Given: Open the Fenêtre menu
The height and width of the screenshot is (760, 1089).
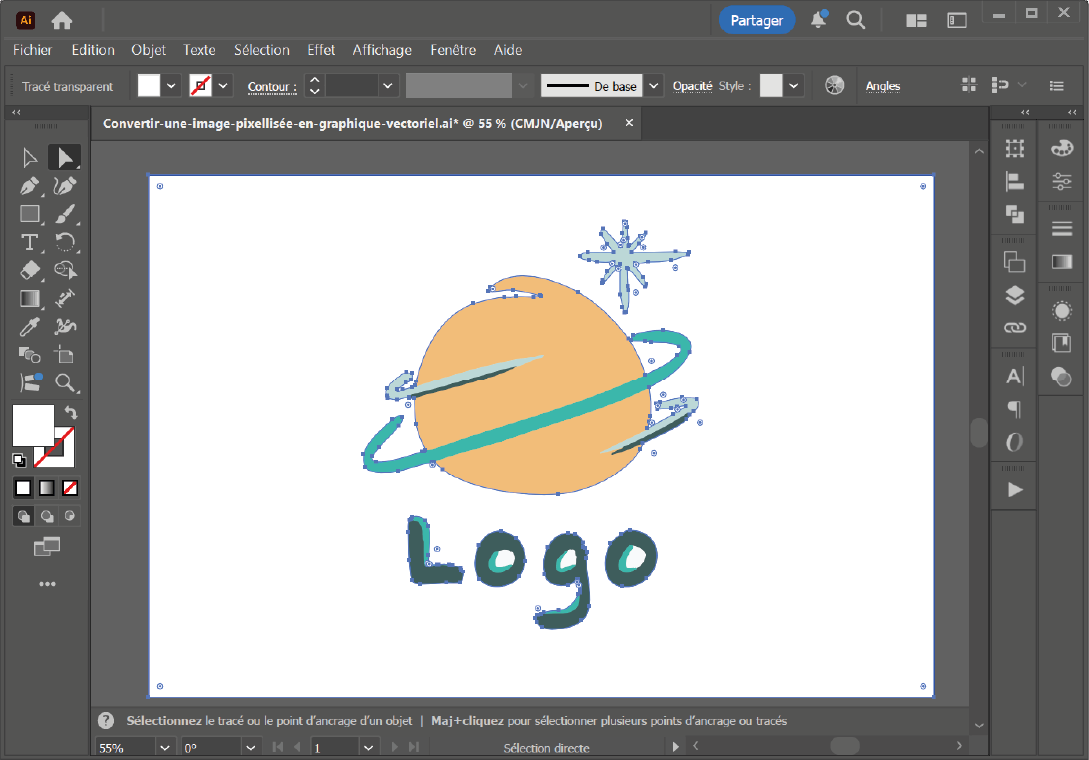Looking at the screenshot, I should pos(453,50).
